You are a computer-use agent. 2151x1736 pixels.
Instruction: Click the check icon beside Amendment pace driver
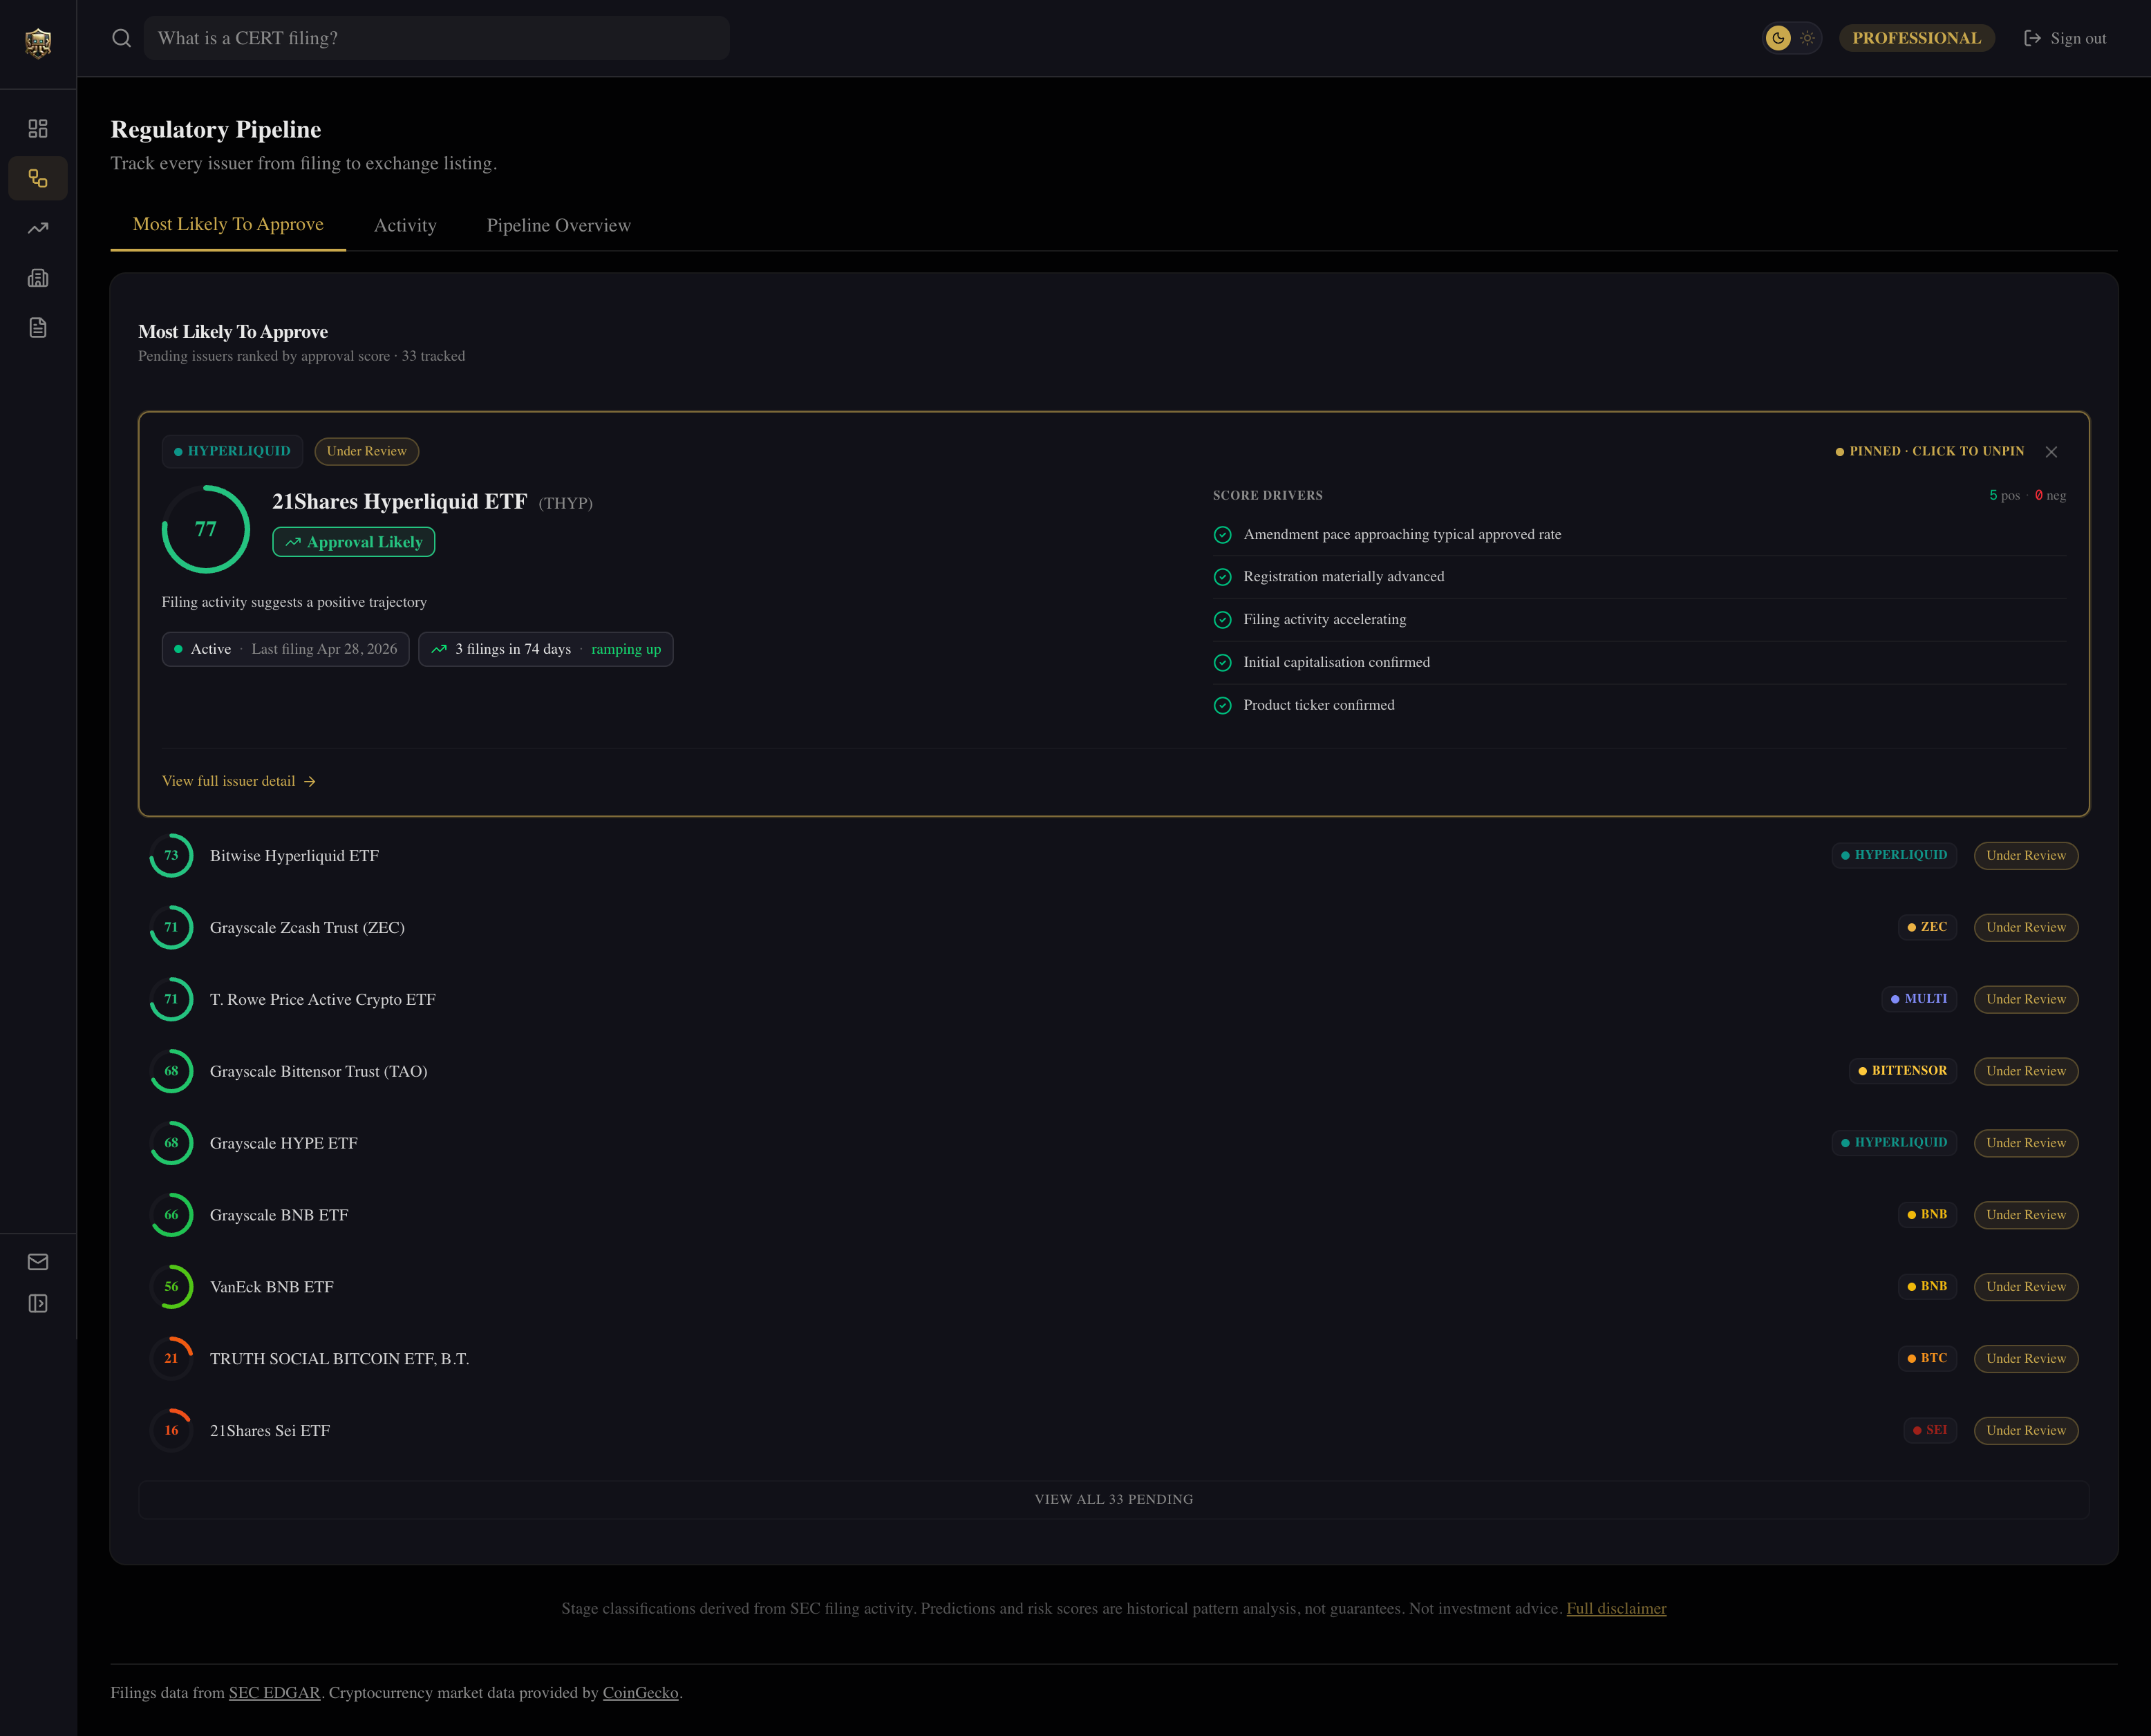1222,535
